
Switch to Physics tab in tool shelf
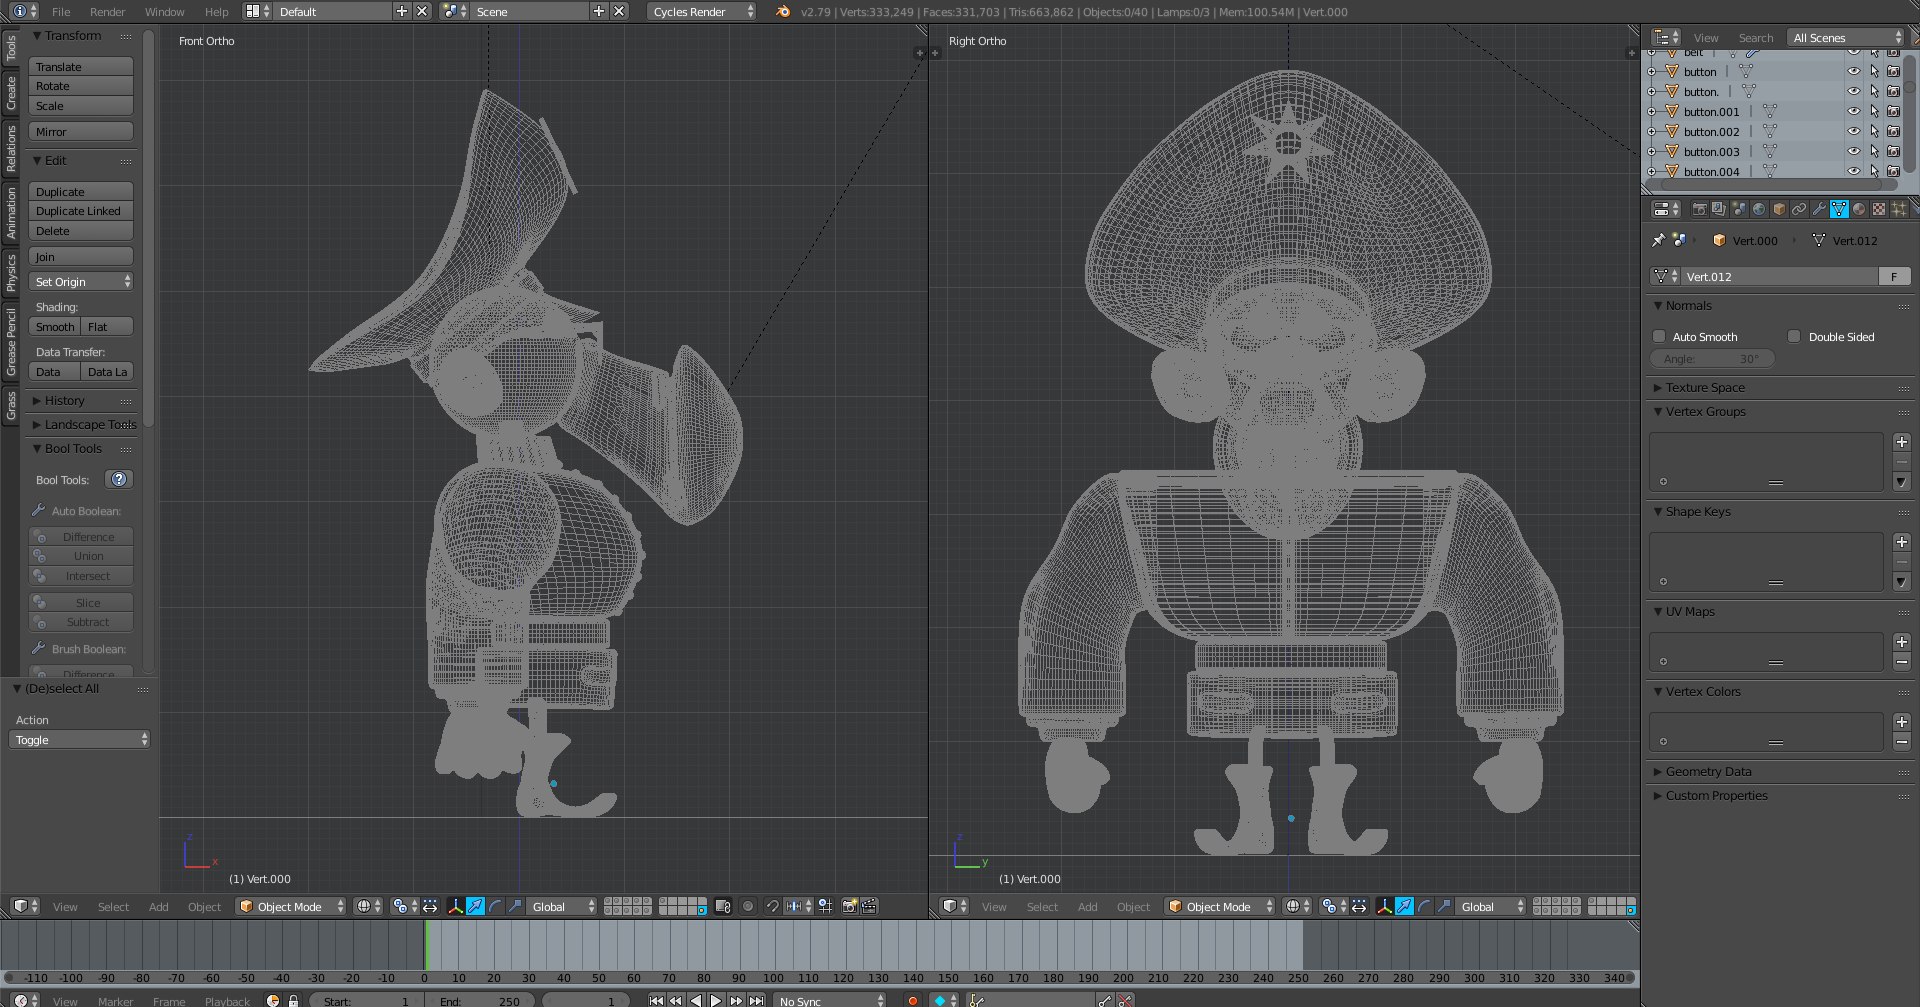point(11,272)
